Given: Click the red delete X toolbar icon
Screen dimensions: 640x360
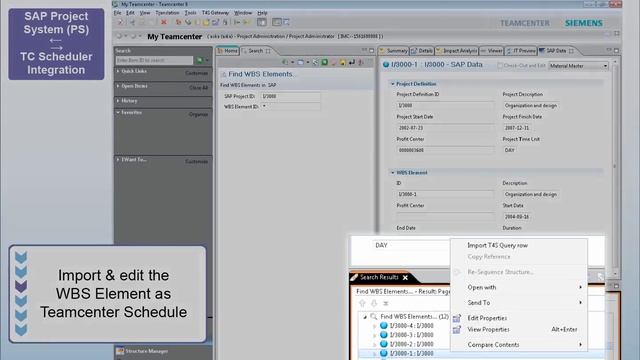Looking at the screenshot, I should coord(164,22).
